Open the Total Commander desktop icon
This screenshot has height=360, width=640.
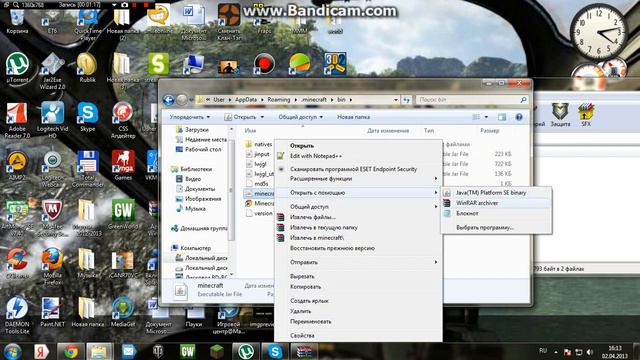[87, 169]
